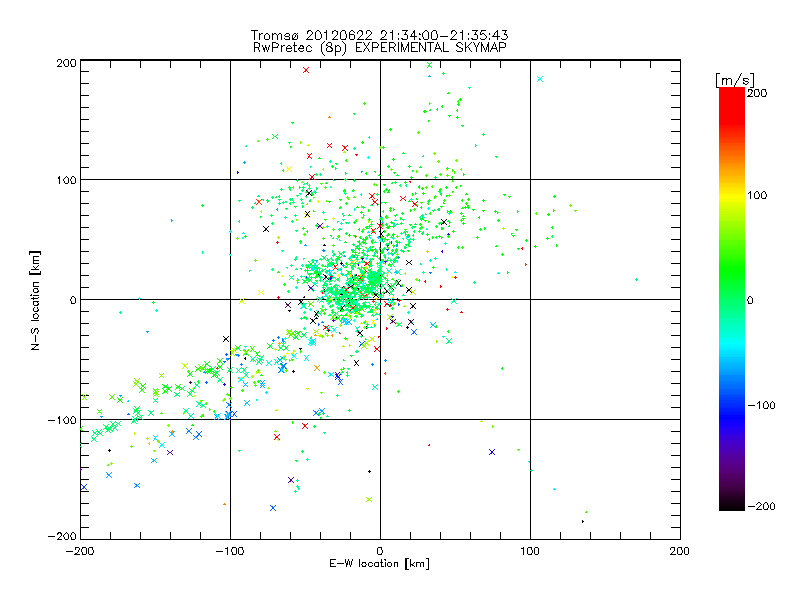Click the y-axis tick label '0'

click(x=73, y=300)
